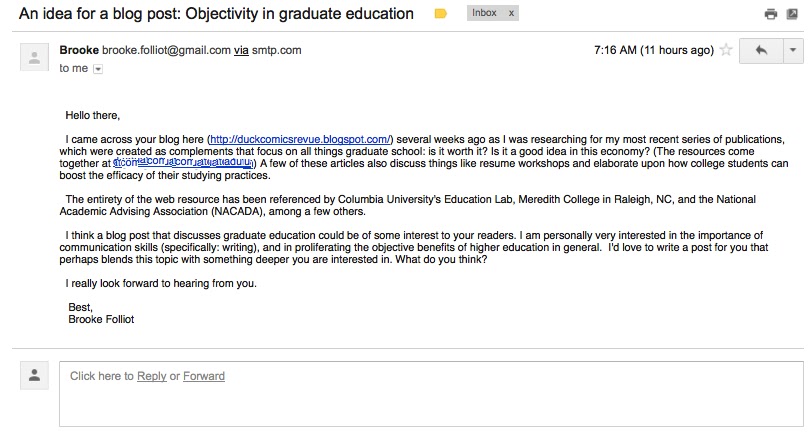Click the reply arrow button
The width and height of the screenshot is (811, 434).
(760, 50)
